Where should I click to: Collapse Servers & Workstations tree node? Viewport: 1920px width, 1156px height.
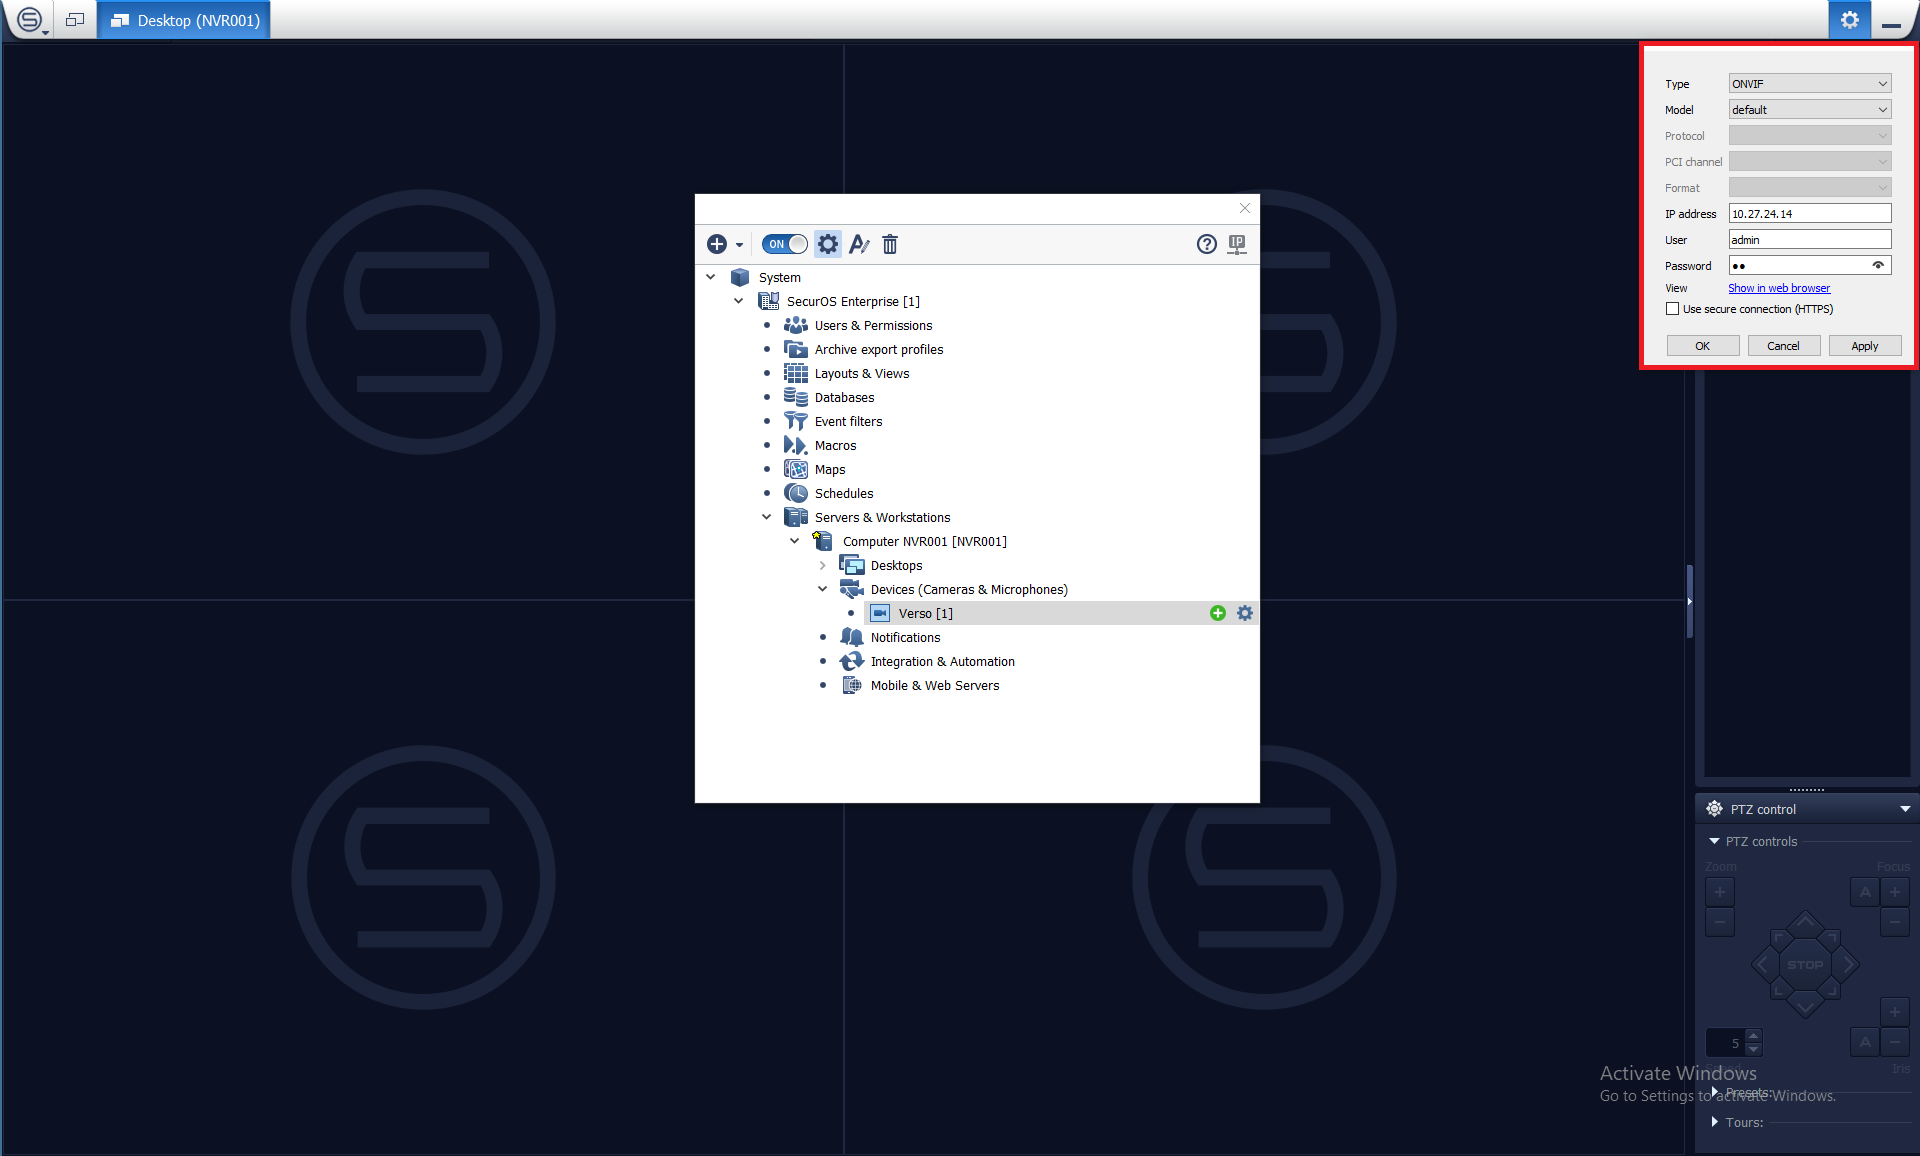[x=767, y=517]
